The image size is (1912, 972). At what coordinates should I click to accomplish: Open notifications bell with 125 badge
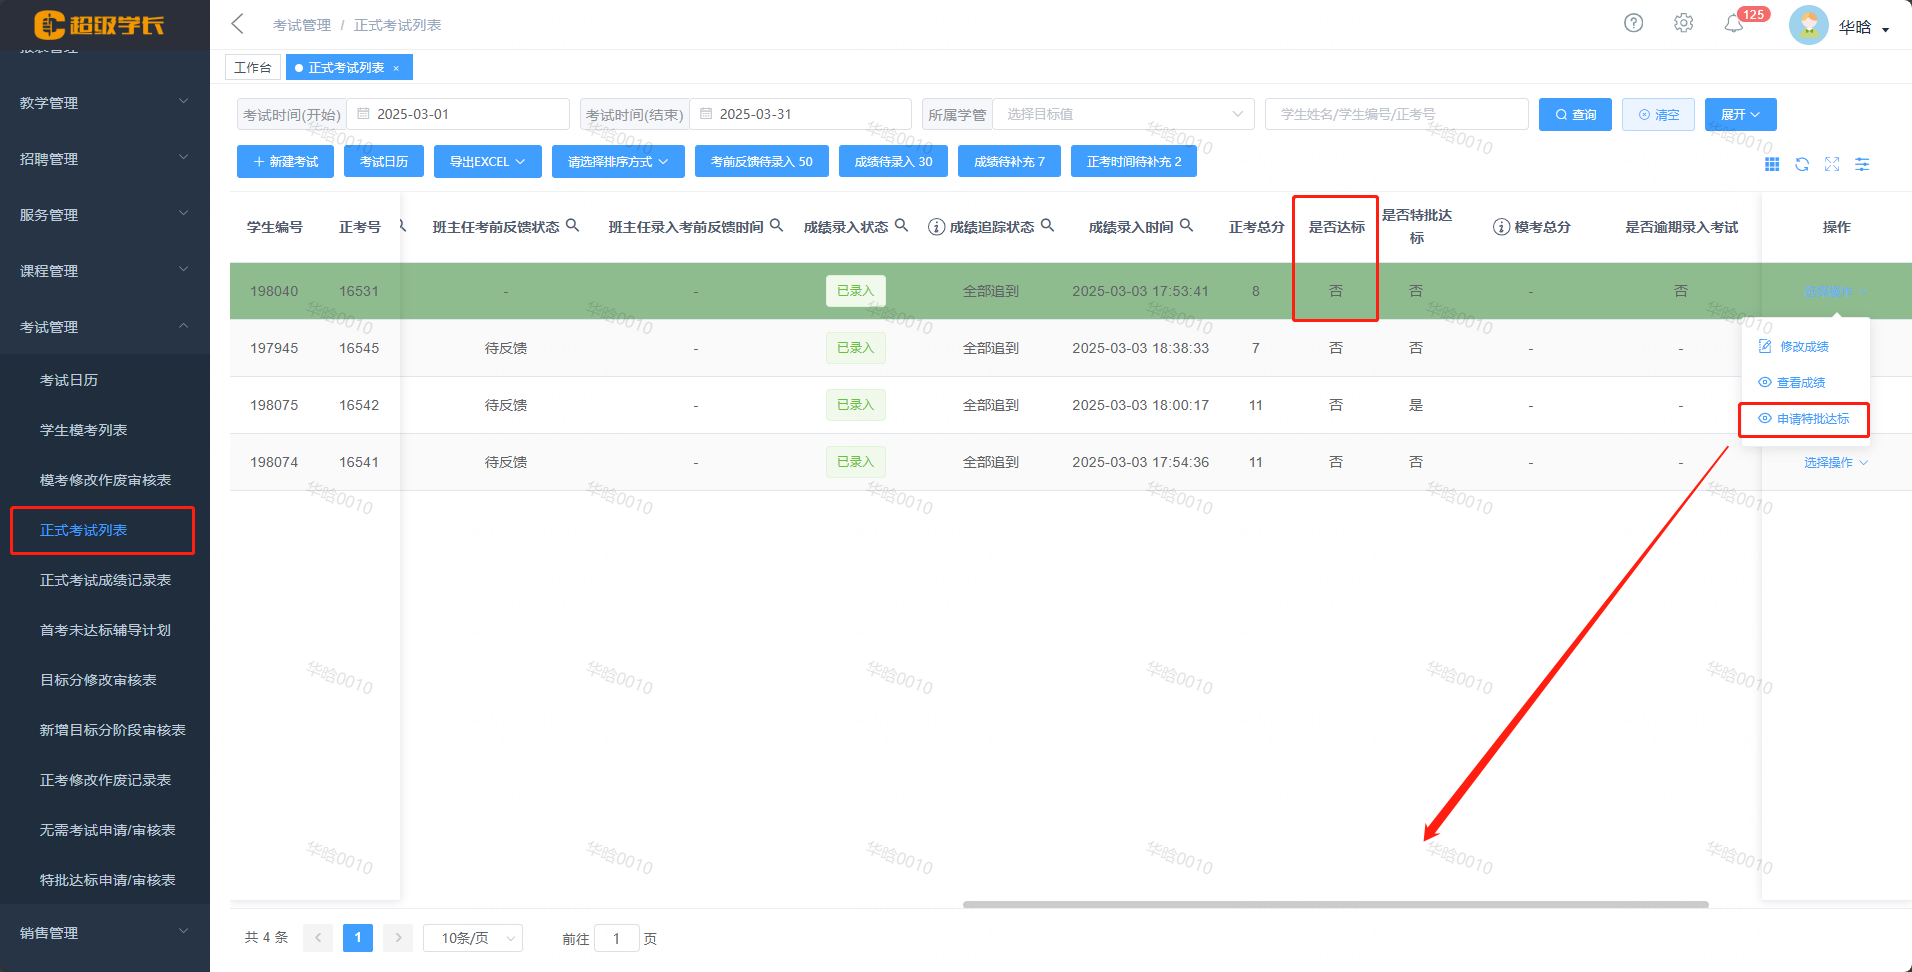tap(1734, 24)
